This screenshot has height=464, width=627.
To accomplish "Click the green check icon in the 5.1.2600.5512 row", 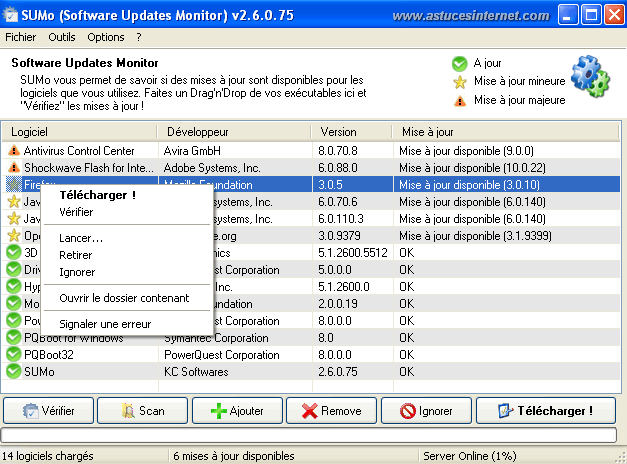I will click(x=14, y=252).
